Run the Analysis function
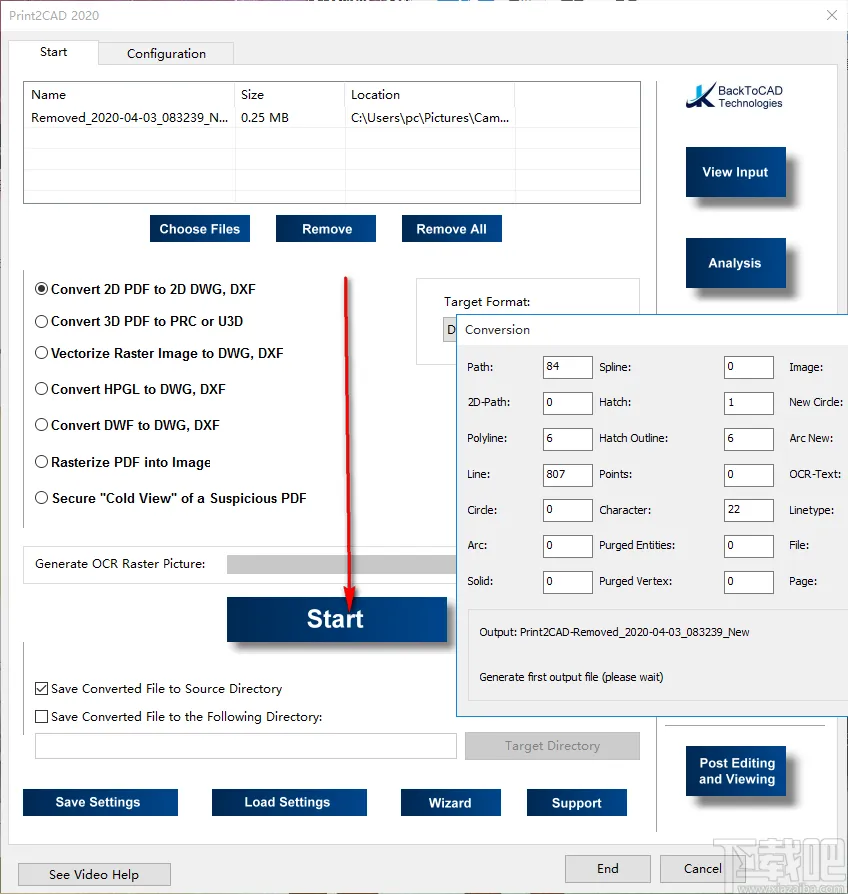Screen dimensions: 848x894 [x=736, y=263]
